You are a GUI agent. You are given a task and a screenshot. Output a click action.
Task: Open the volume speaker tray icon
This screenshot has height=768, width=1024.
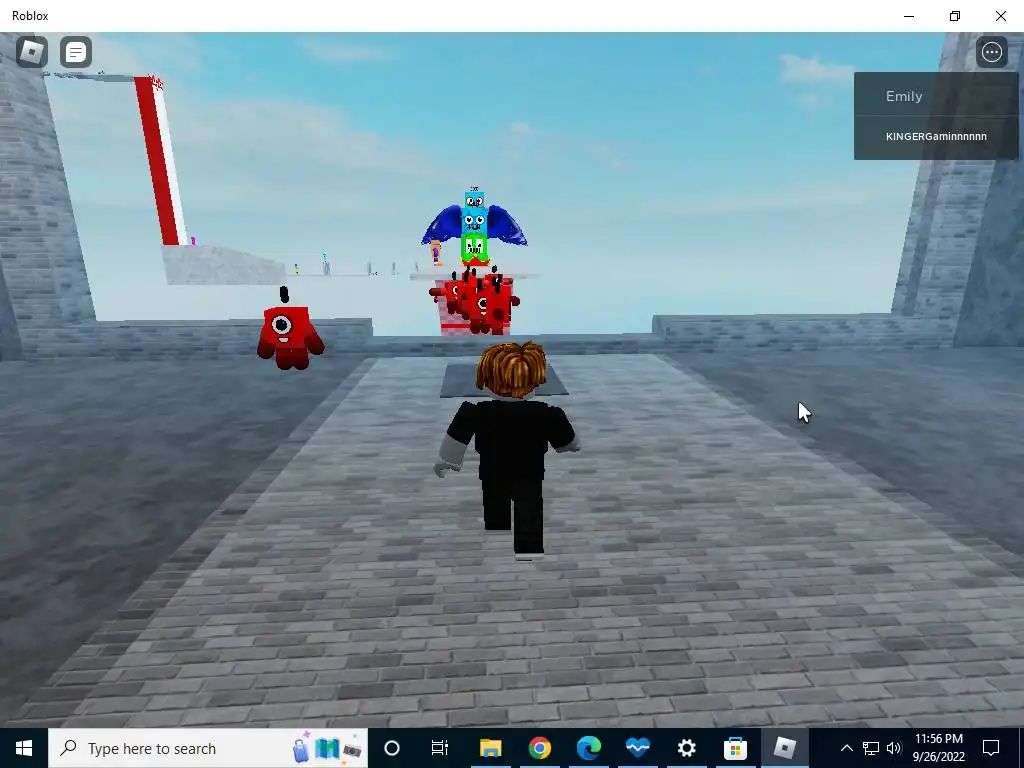894,748
